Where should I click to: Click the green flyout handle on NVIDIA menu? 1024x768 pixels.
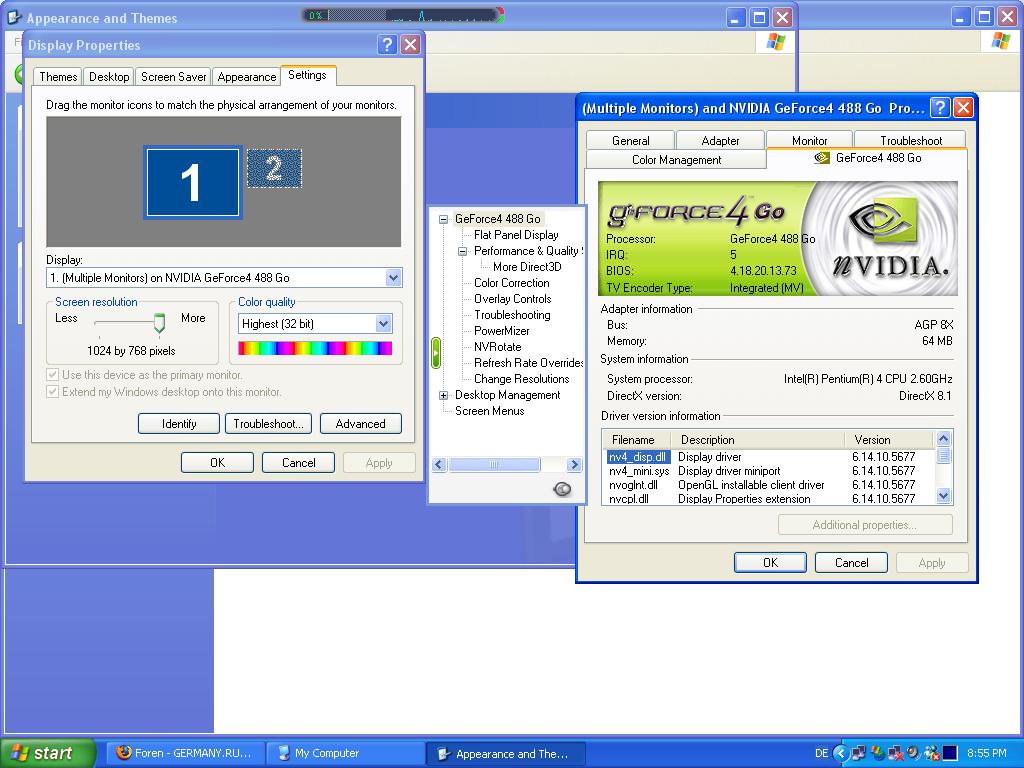pos(436,353)
